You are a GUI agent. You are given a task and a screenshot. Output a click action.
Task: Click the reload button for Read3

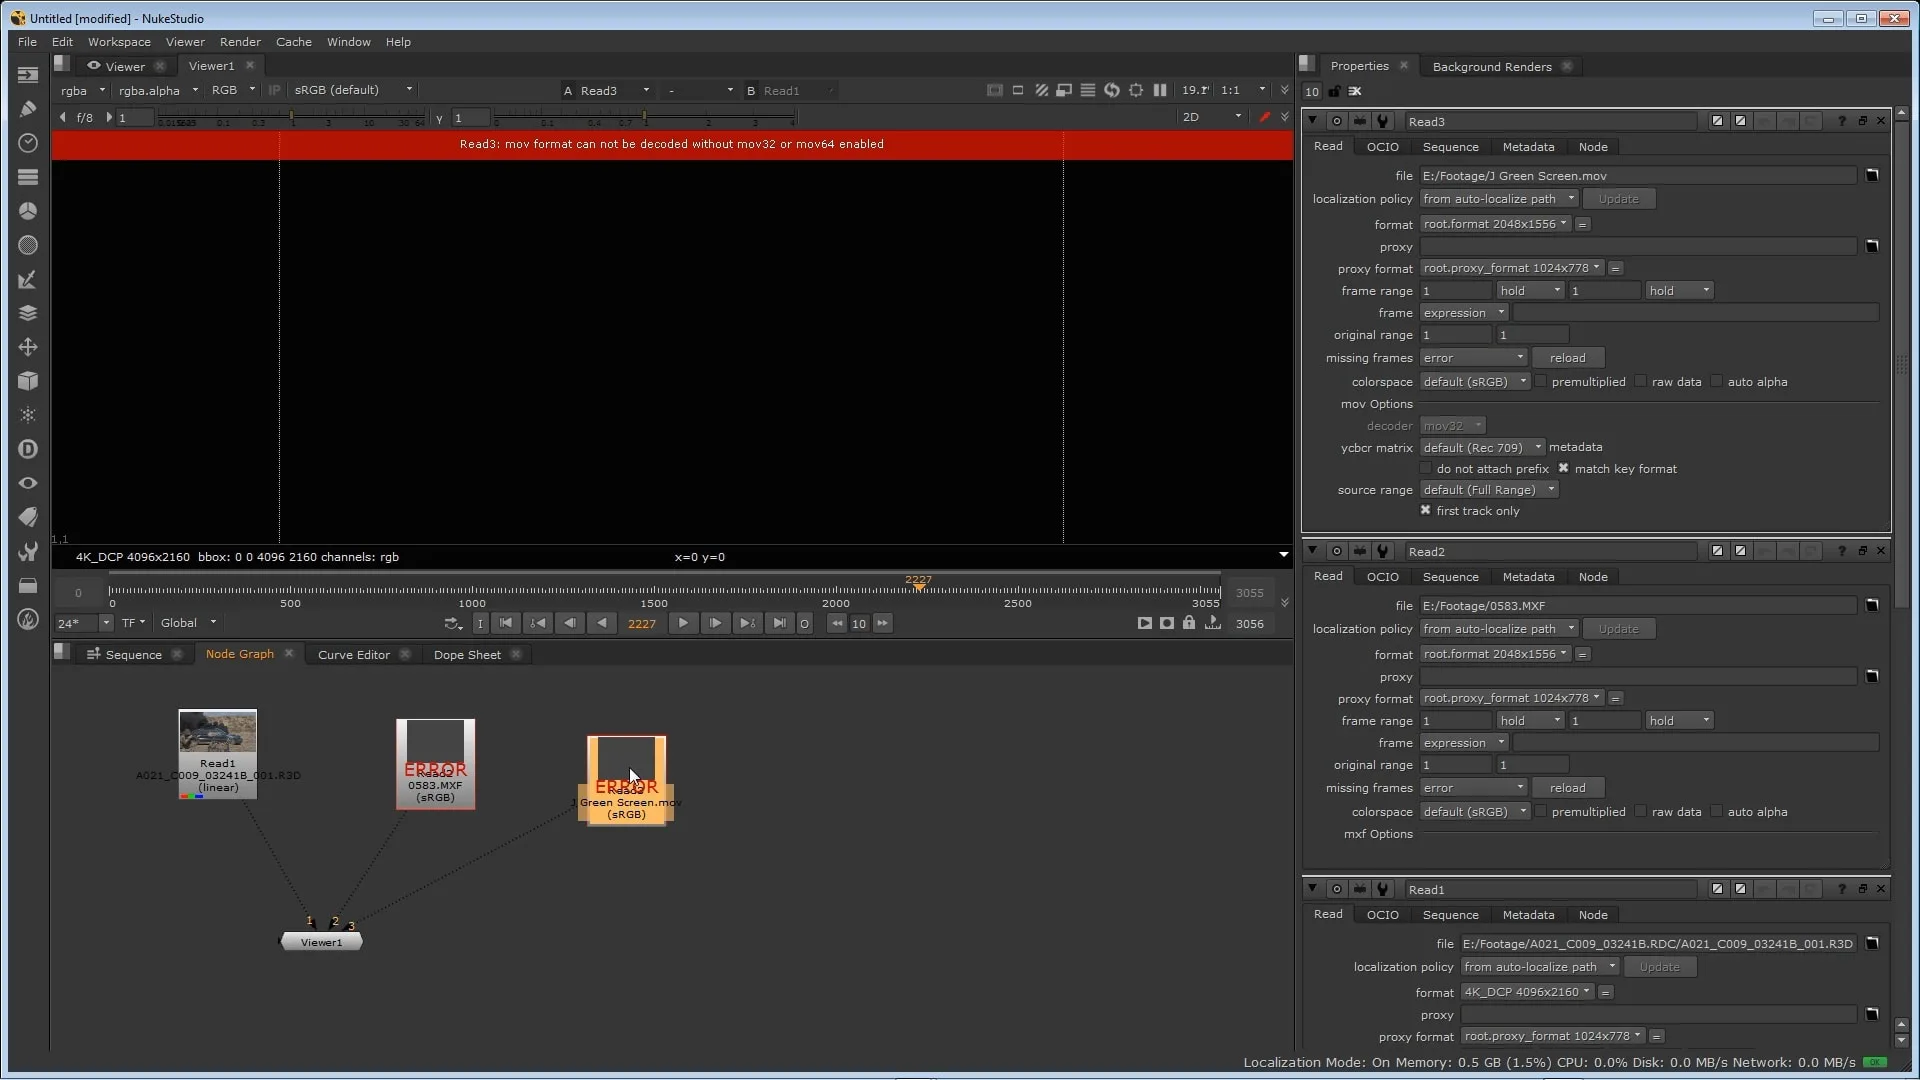1567,357
